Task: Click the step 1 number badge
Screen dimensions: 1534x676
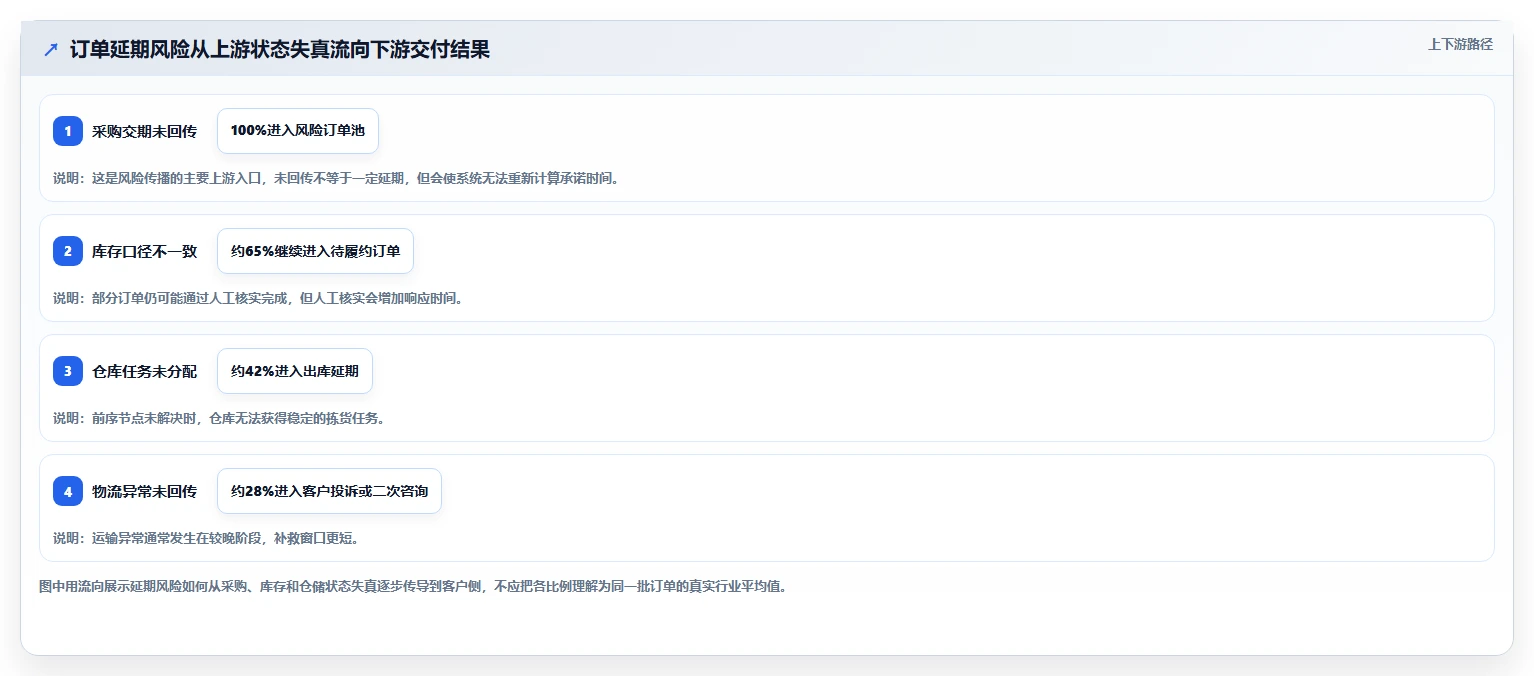Action: [x=68, y=131]
